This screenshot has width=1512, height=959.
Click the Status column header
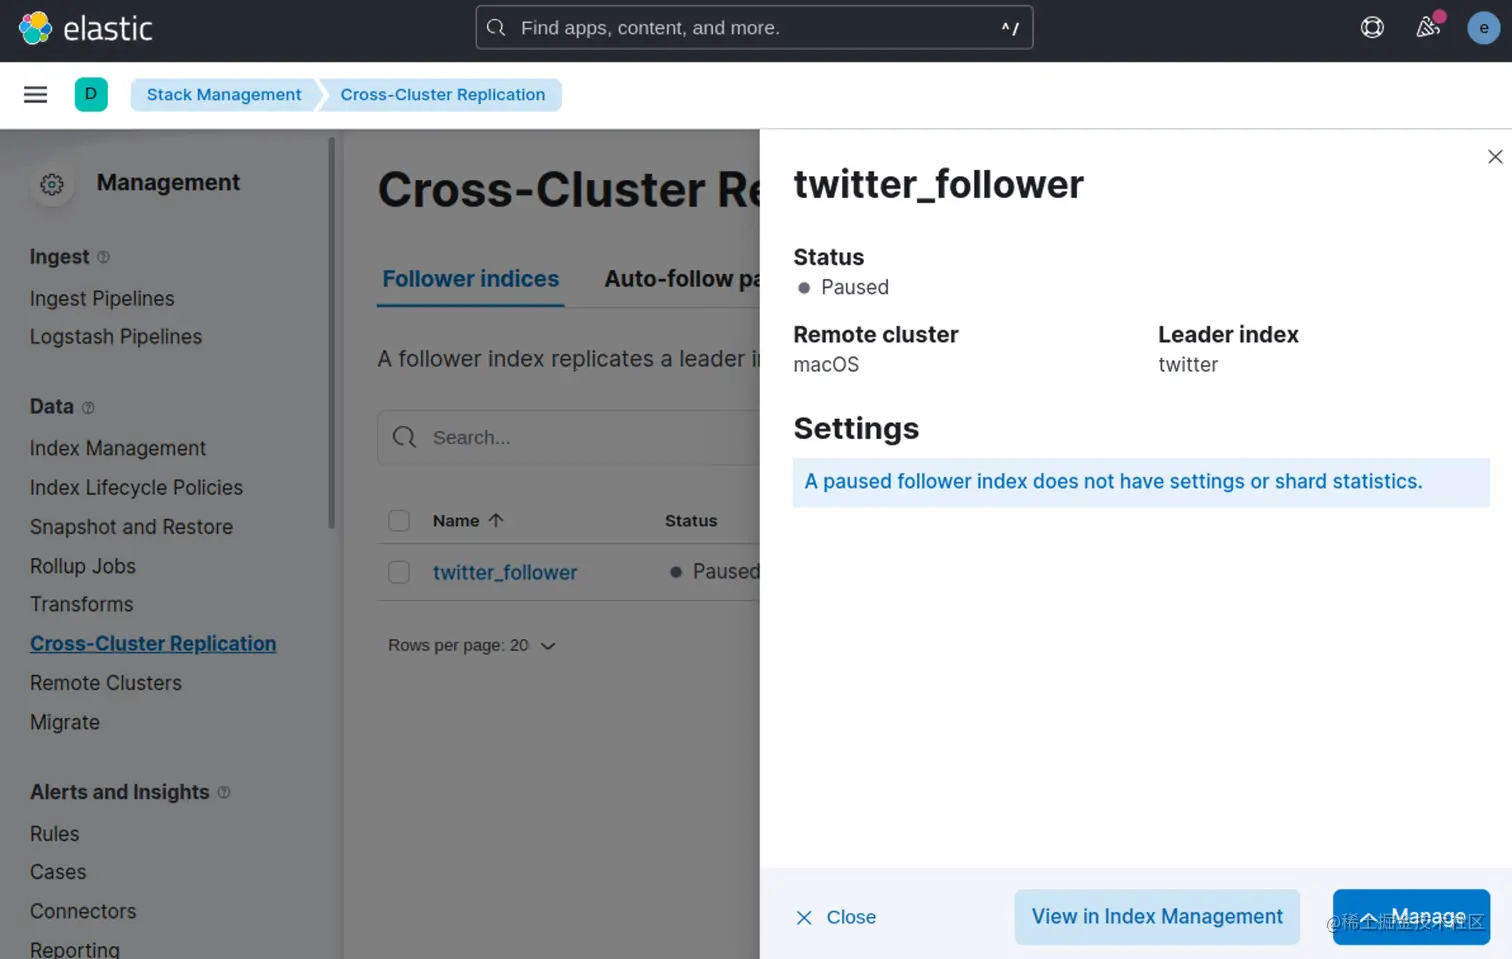click(691, 521)
